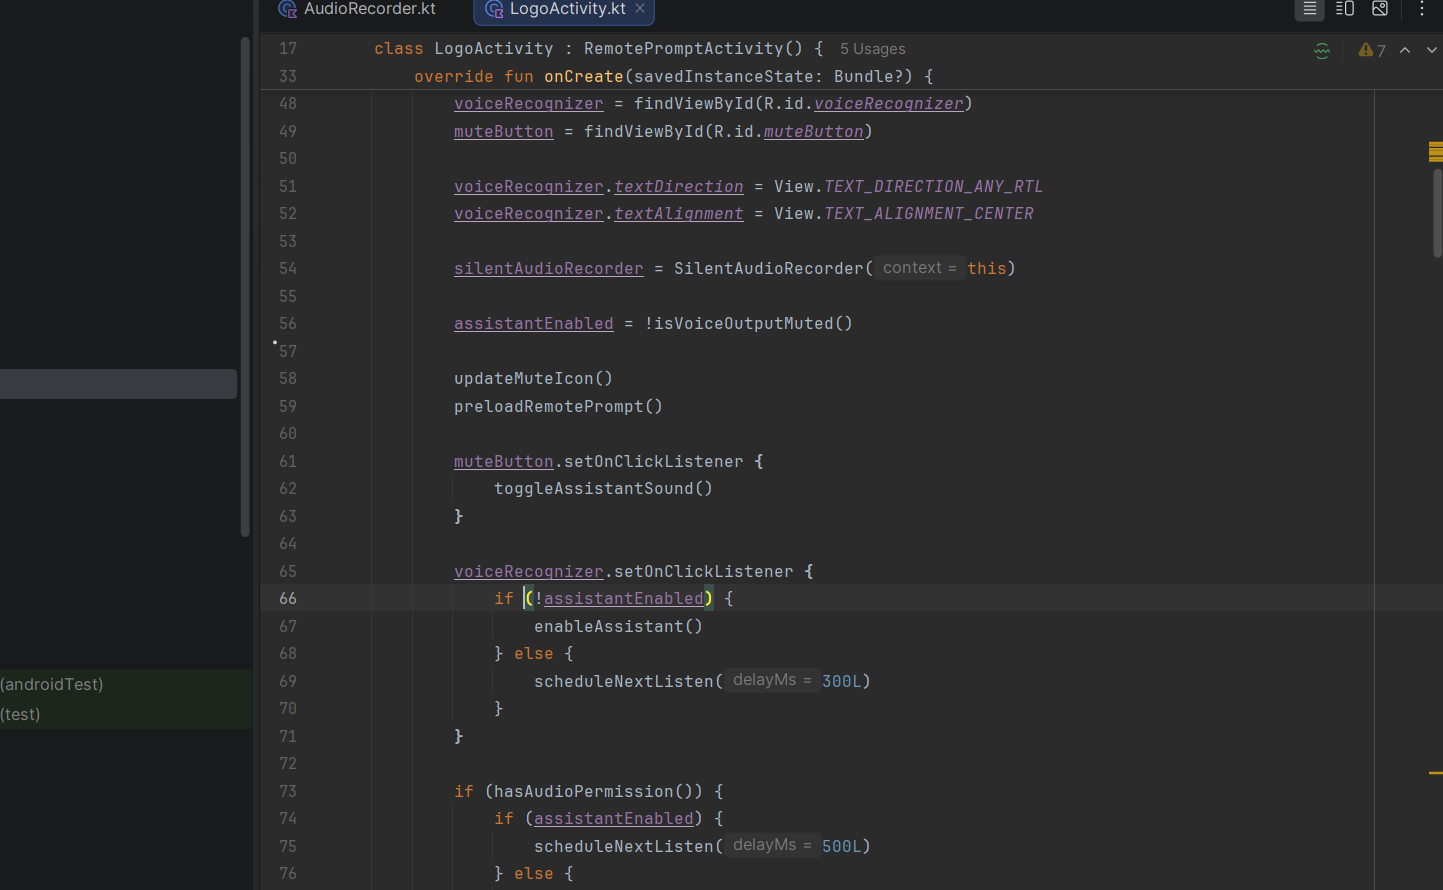
Task: Switch editor to split code and design view
Action: click(x=1345, y=9)
